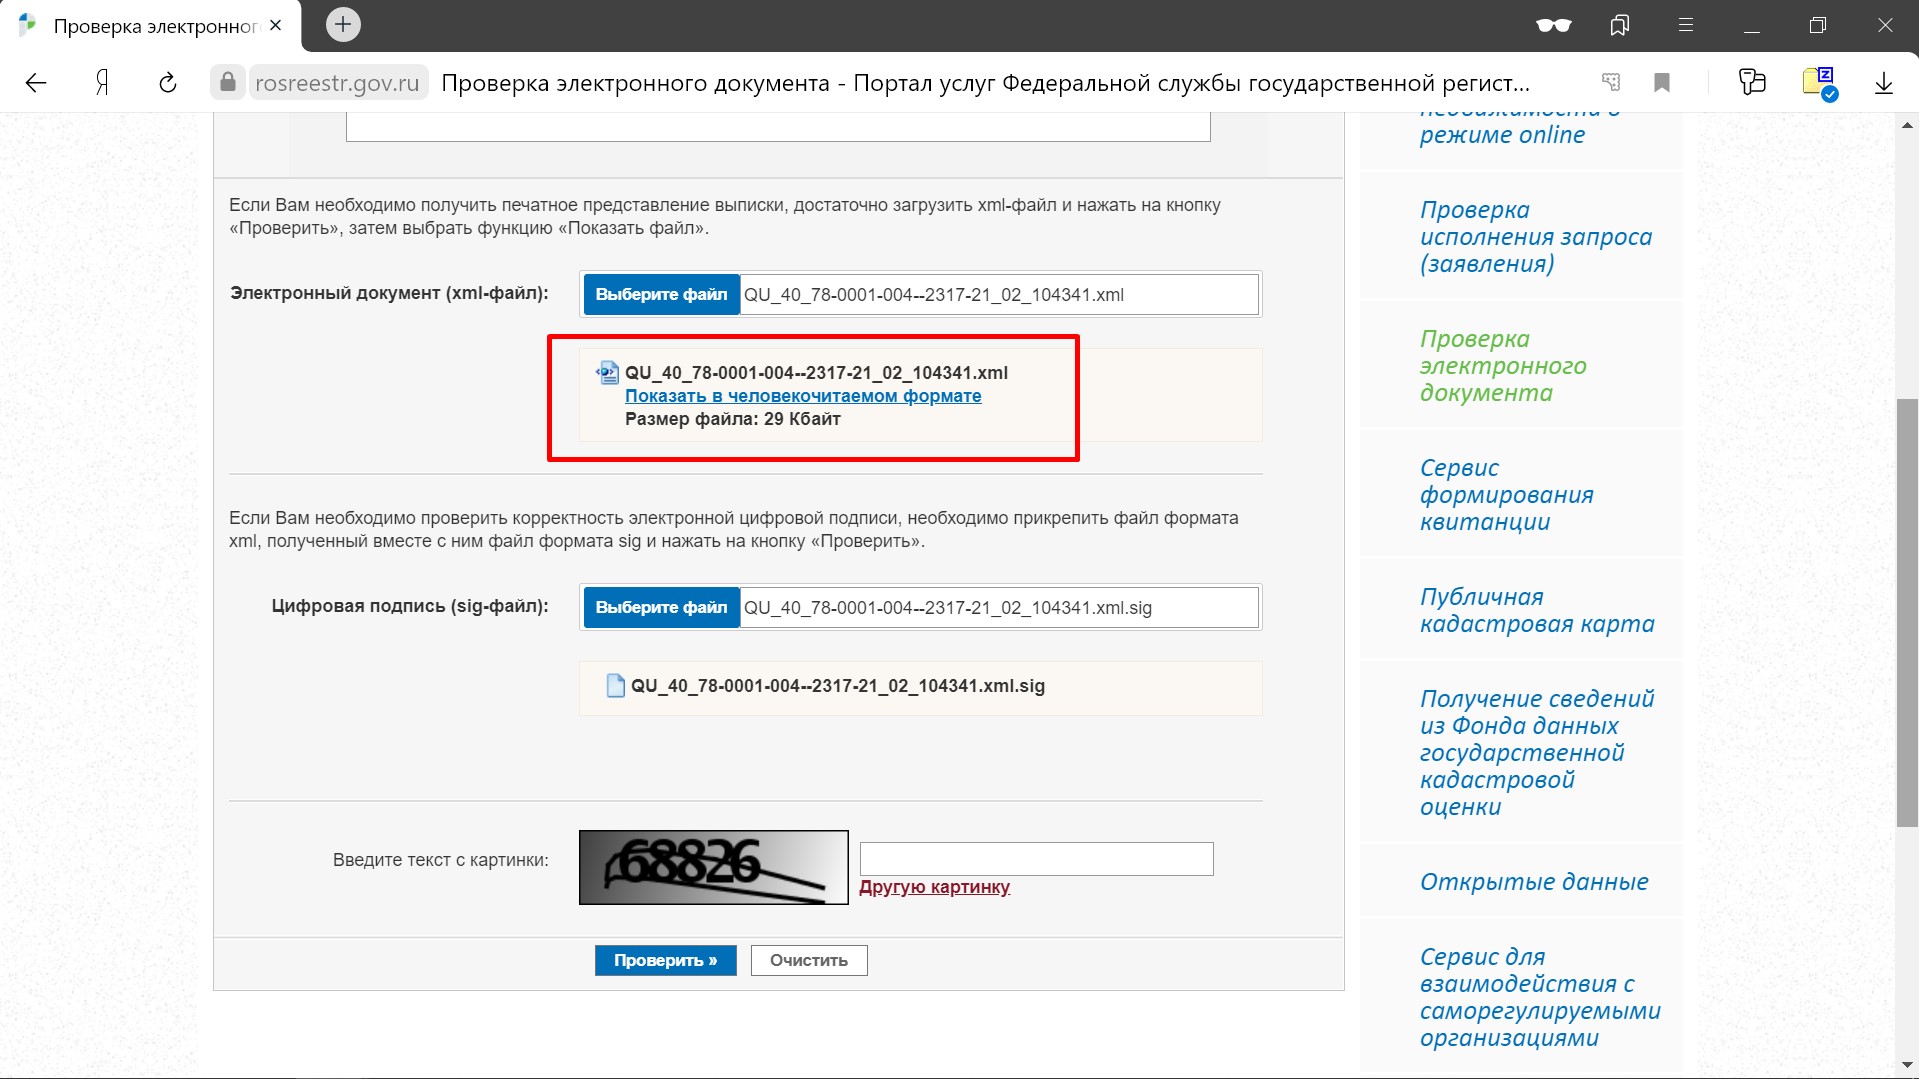
Task: Click the sig filename text field
Action: pos(999,608)
